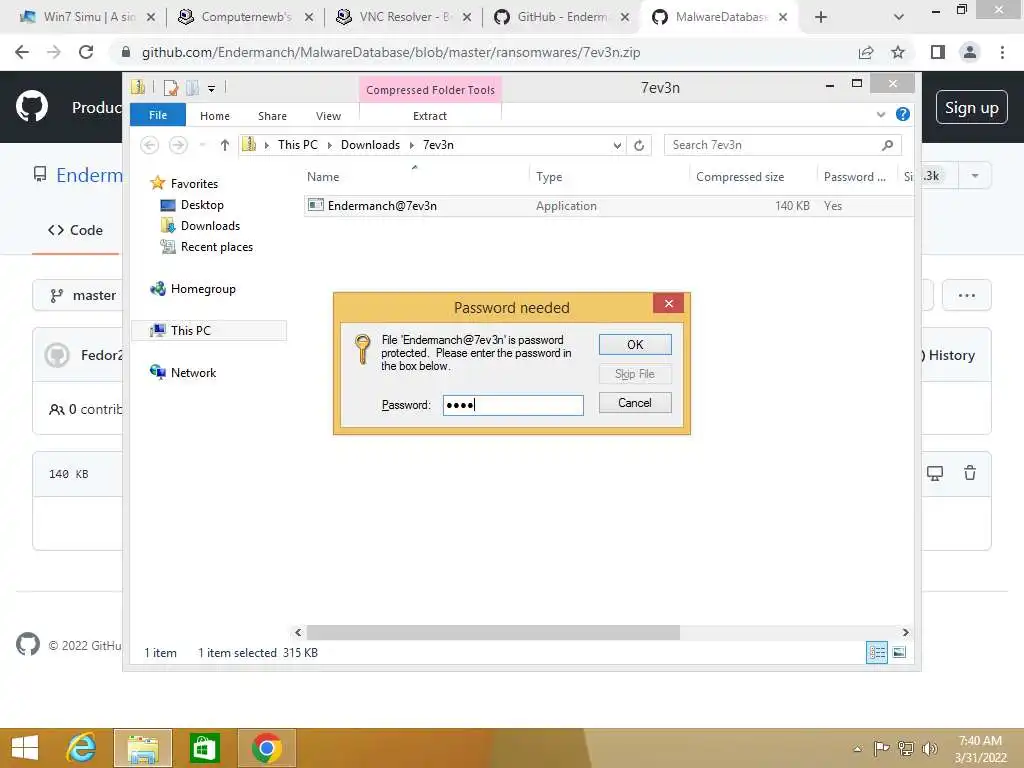Open Internet Explorer from taskbar

pos(82,748)
